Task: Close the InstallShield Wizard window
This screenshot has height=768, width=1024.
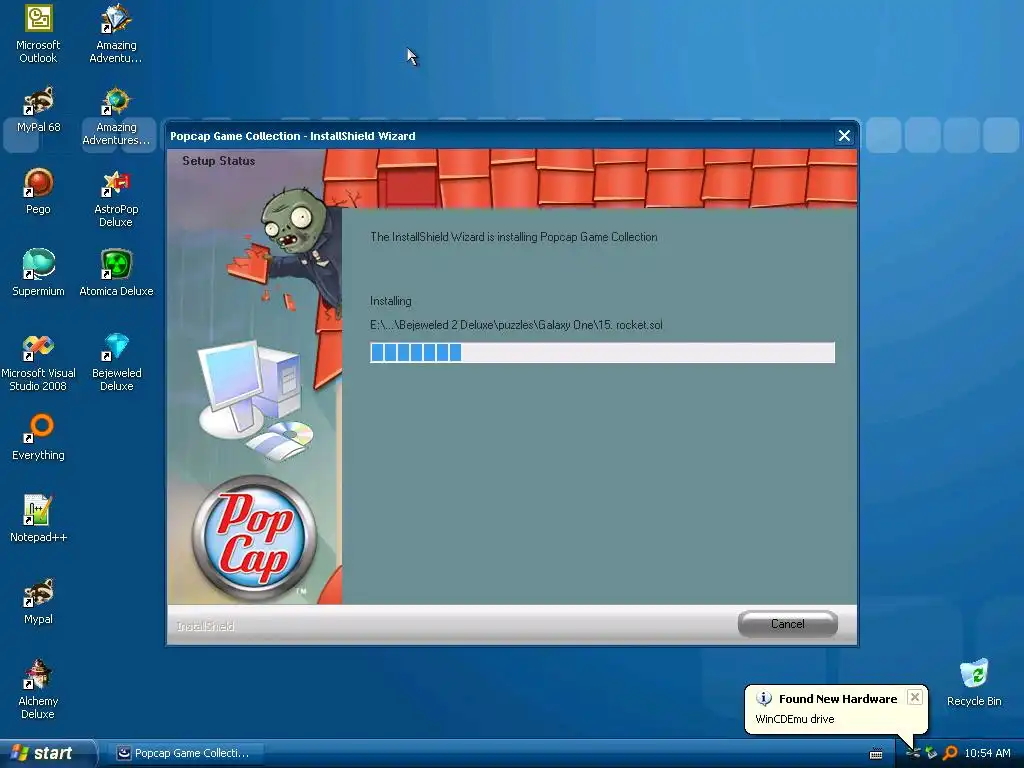Action: pos(844,136)
